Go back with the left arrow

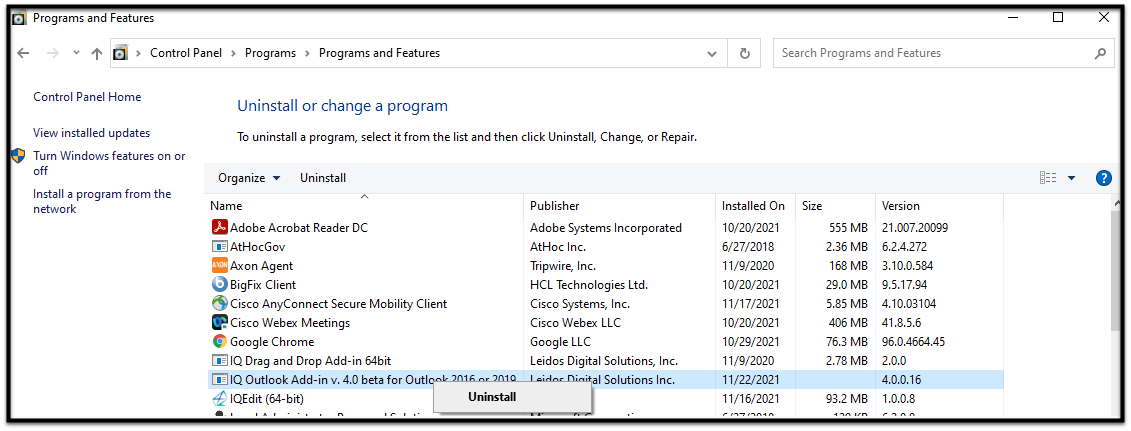(x=23, y=53)
